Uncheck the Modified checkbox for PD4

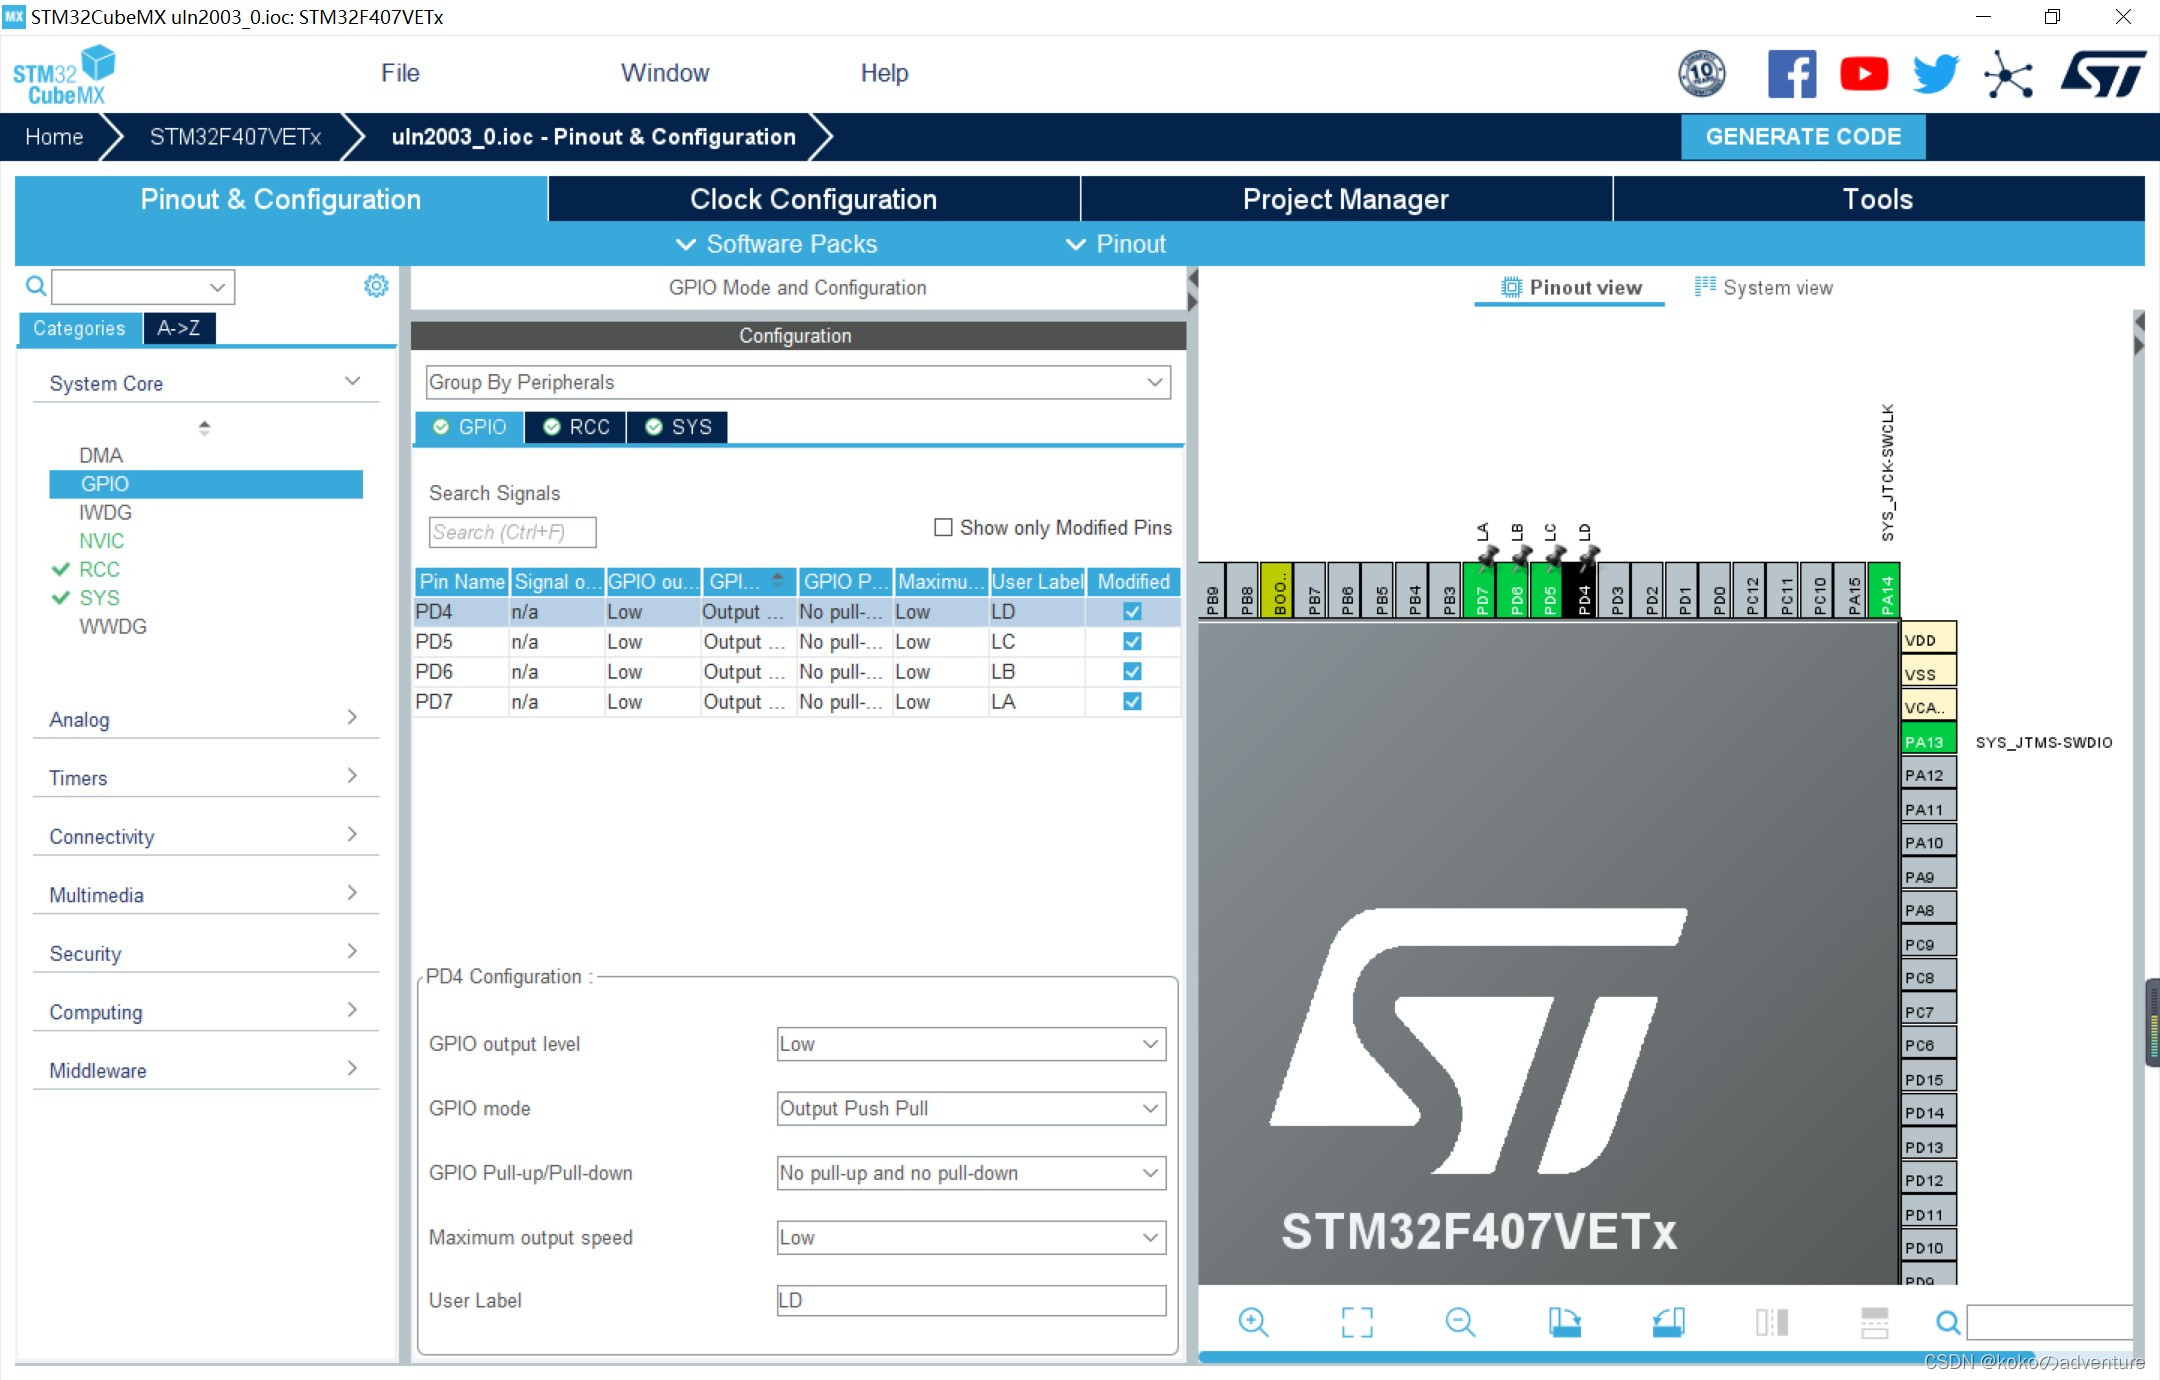coord(1131,611)
